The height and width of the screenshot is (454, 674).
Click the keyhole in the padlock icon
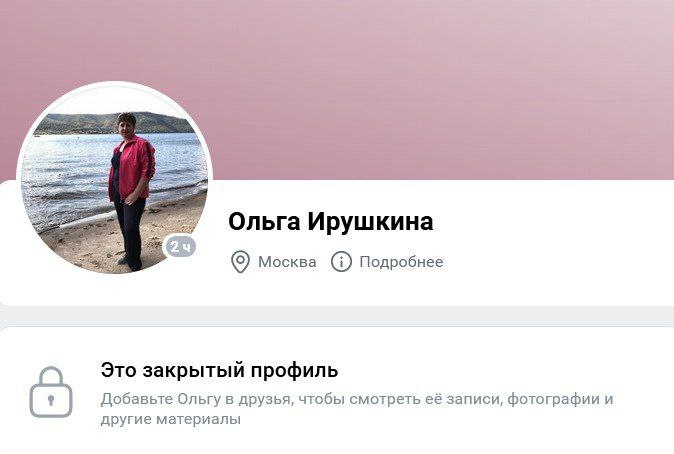(x=51, y=400)
